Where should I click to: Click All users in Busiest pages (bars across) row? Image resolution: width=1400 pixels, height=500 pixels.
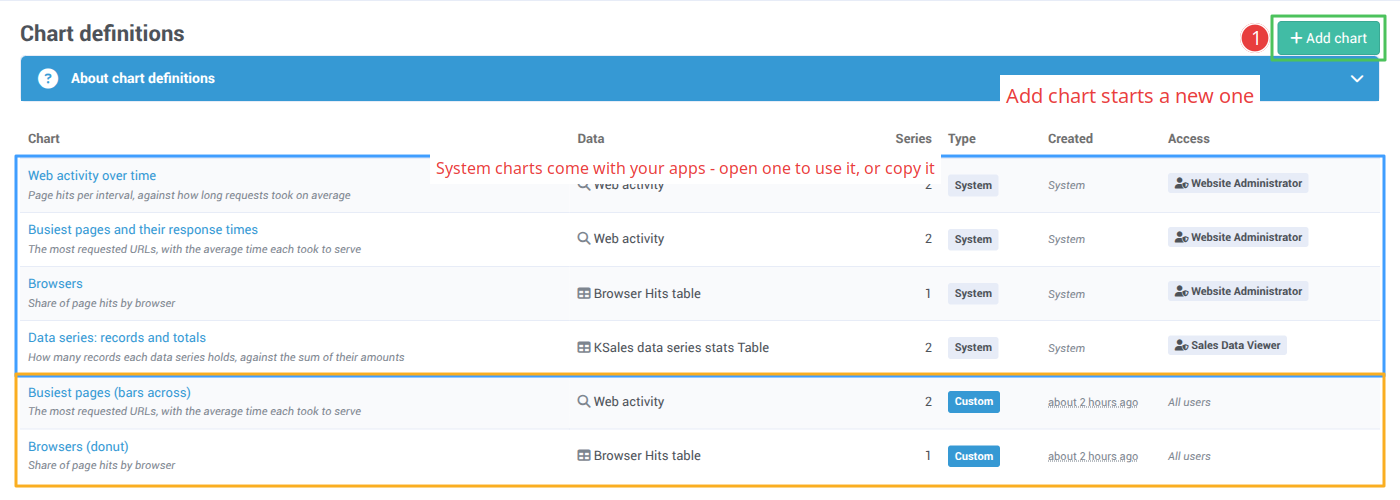pos(1189,402)
